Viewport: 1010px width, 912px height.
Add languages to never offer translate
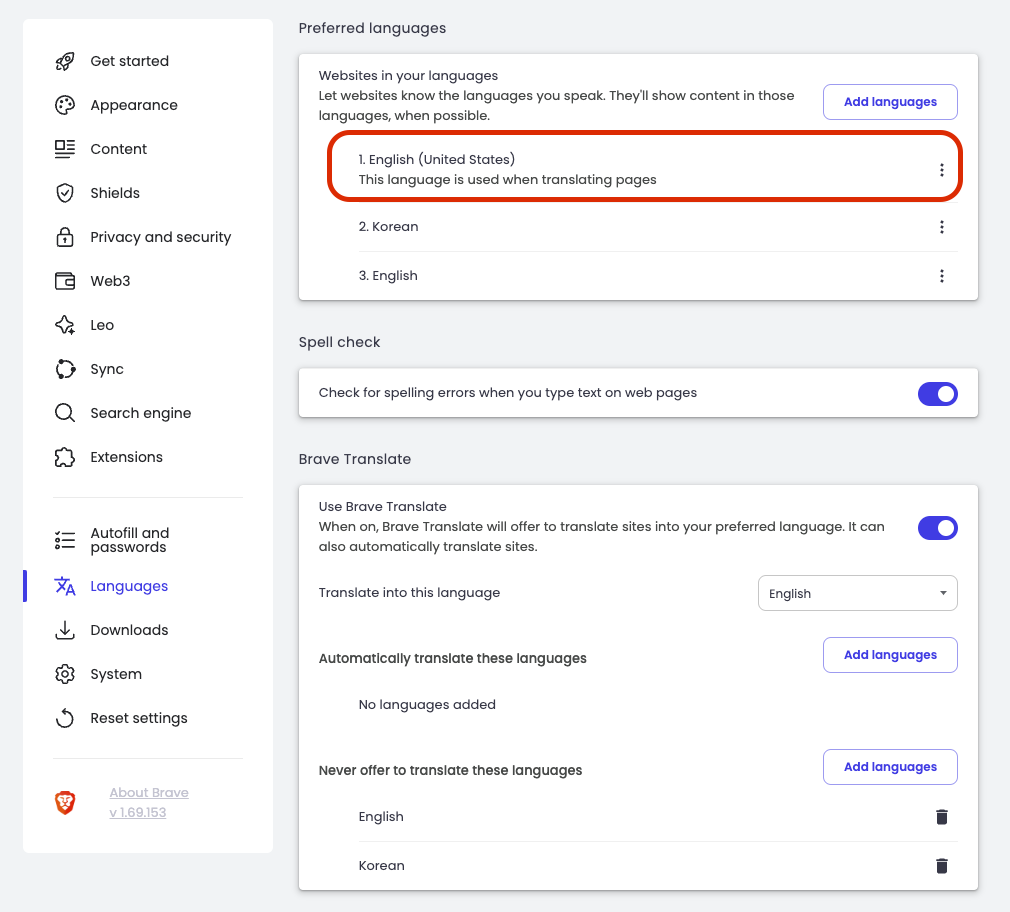click(890, 767)
